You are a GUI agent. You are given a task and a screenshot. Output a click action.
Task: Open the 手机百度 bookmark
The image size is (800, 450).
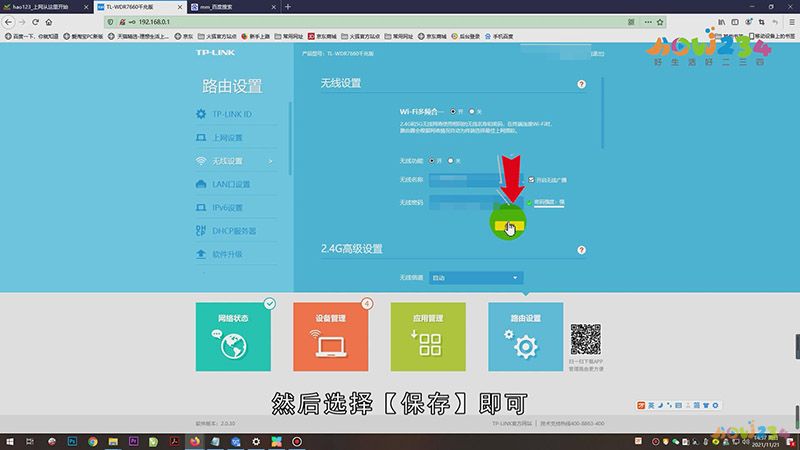pos(499,36)
